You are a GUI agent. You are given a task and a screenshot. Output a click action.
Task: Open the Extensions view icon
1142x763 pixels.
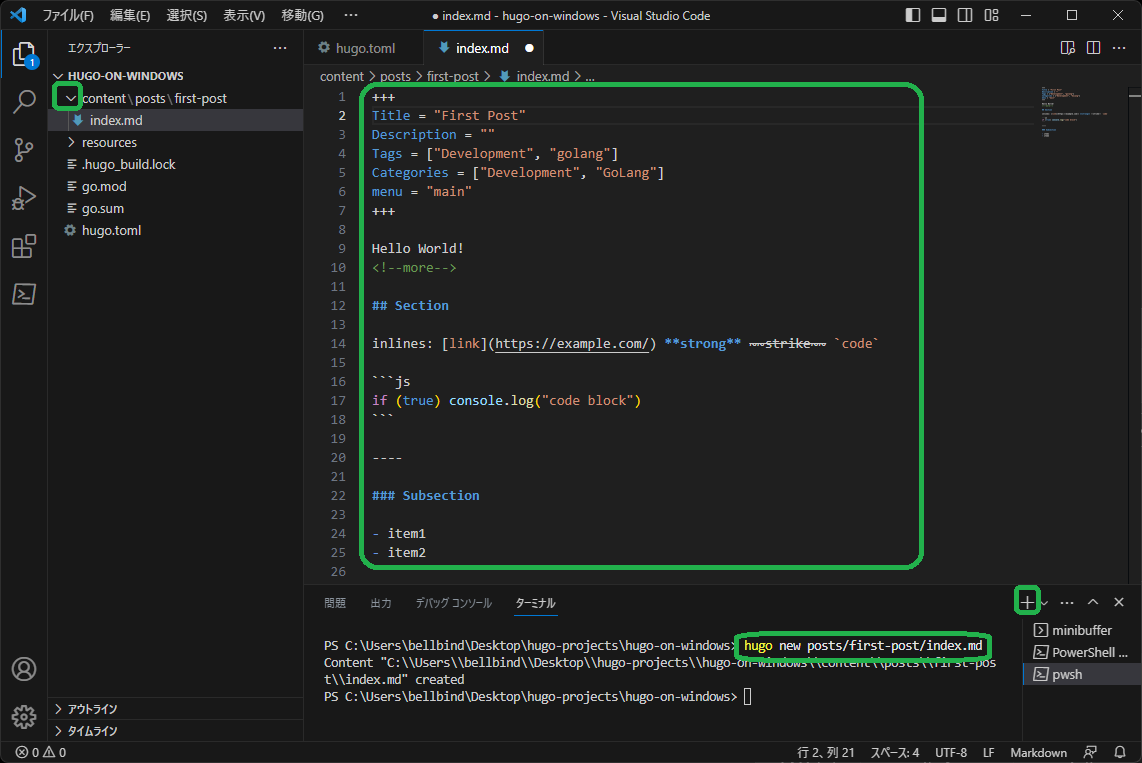[24, 246]
